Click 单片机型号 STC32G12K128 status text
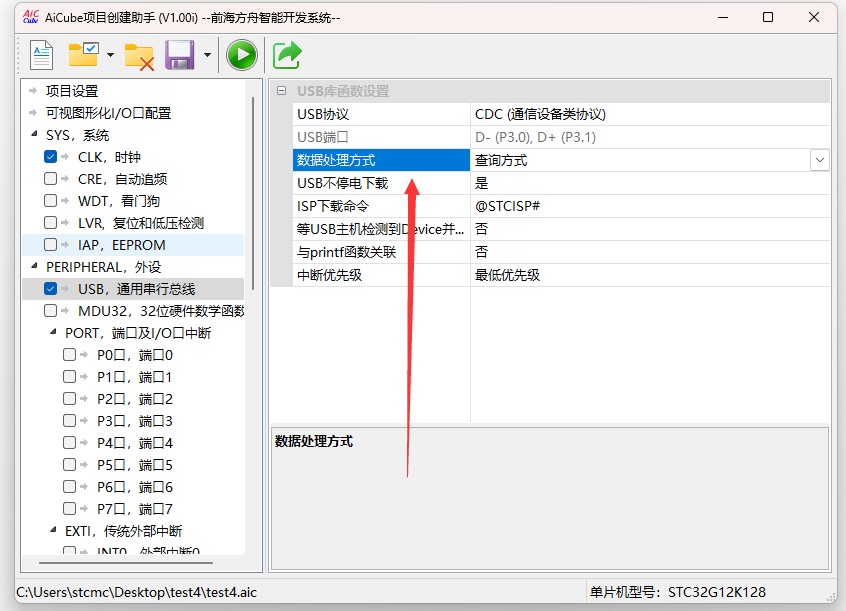This screenshot has height=611, width=846. click(678, 592)
